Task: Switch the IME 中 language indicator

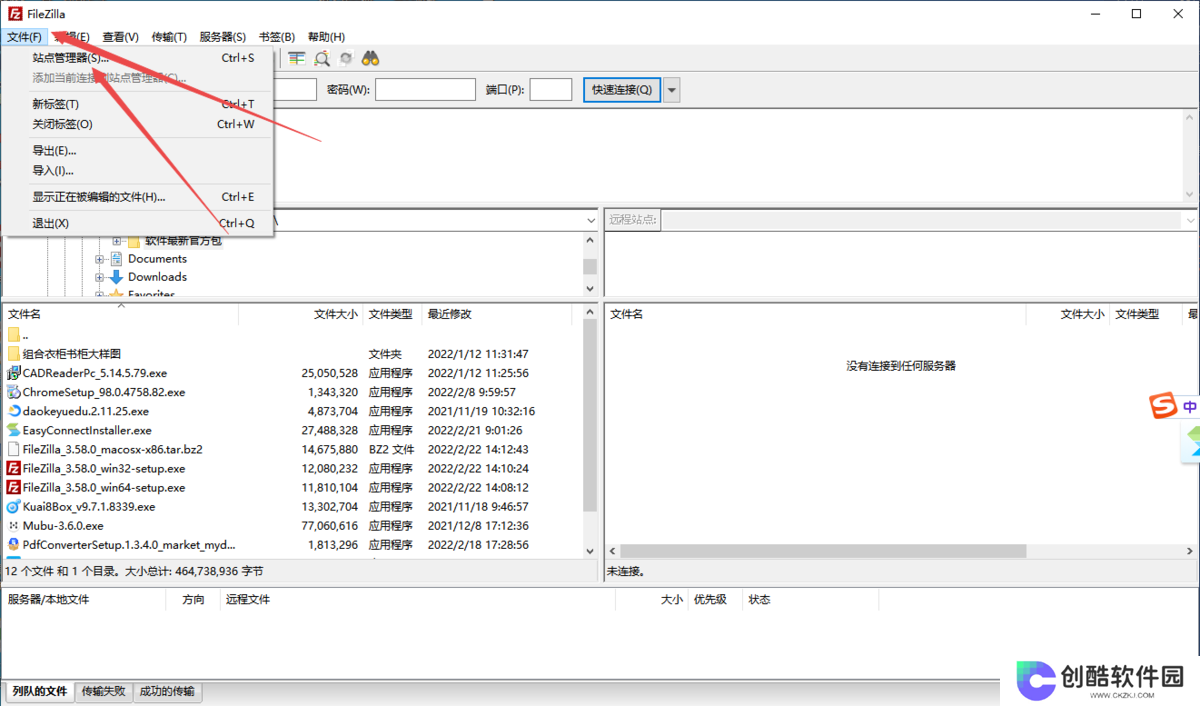Action: (1190, 407)
